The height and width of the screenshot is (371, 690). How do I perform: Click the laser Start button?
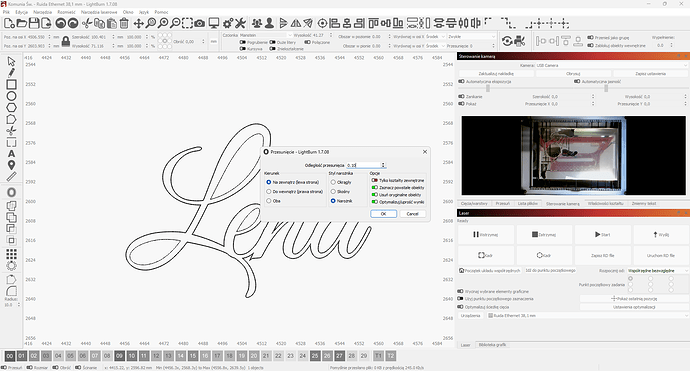click(602, 235)
